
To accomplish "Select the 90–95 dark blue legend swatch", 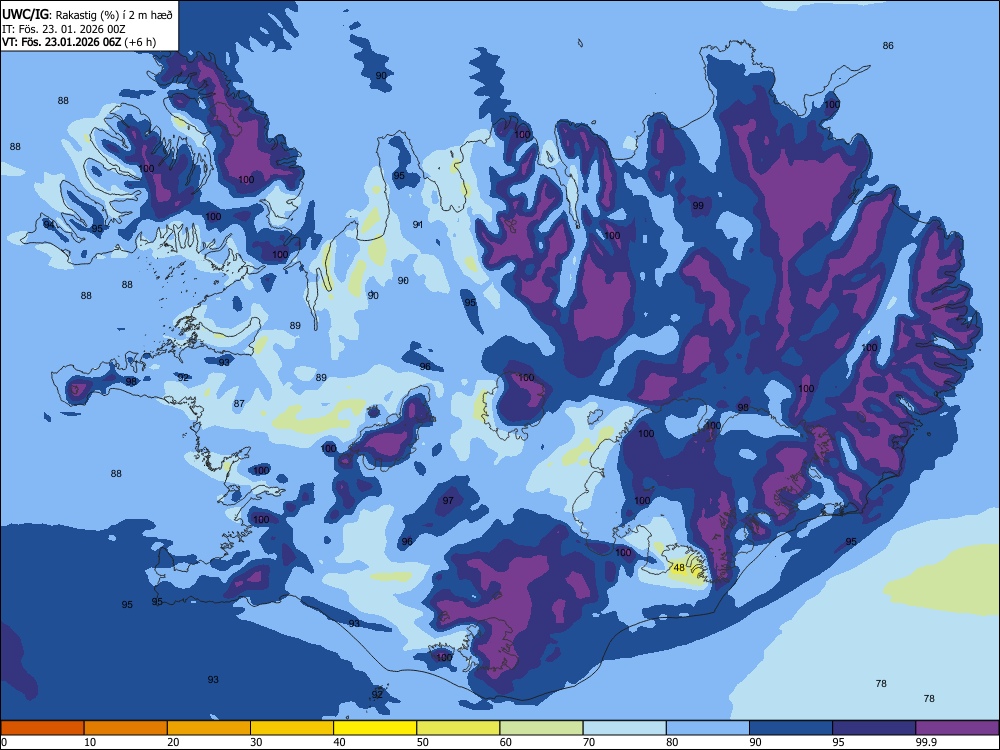I will (x=791, y=728).
